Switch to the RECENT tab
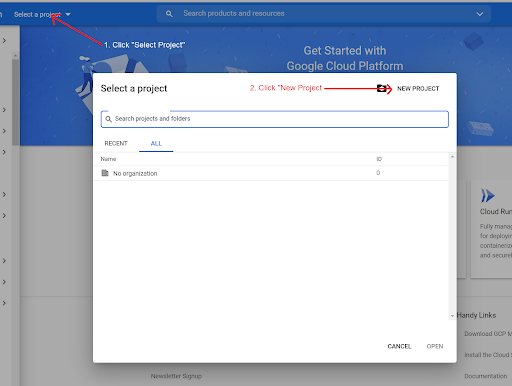The image size is (512, 386). coord(116,143)
